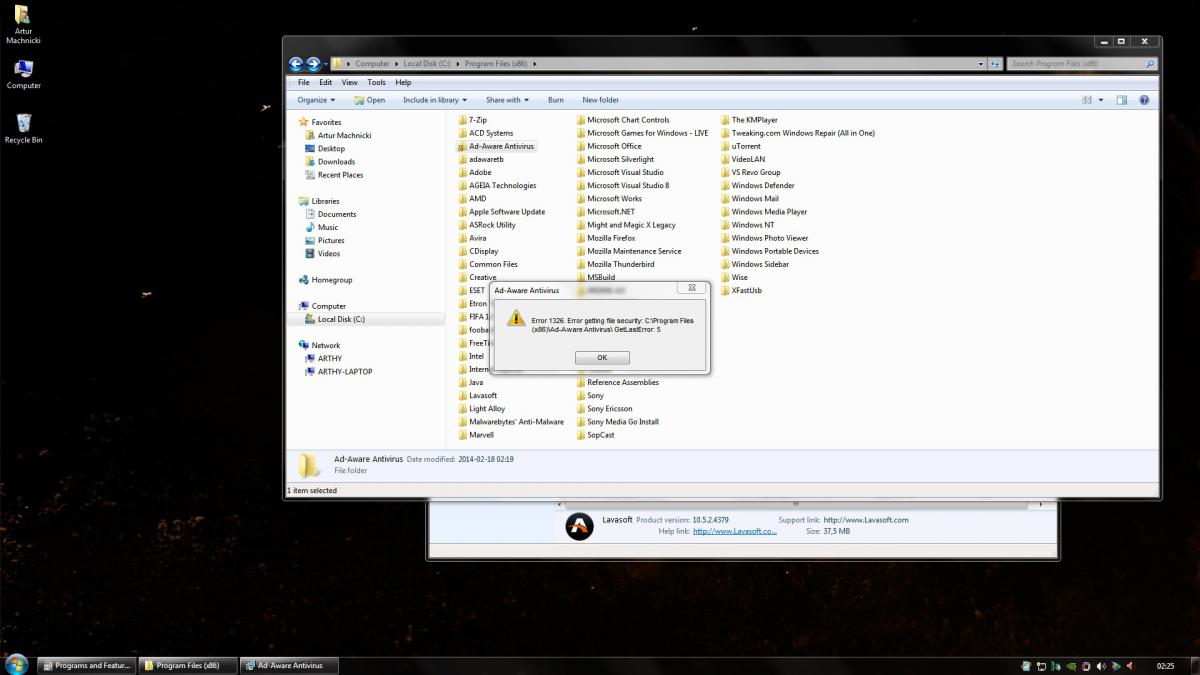Click the change view icon in toolbar
Screen dimensions: 1200x675
pos(1087,100)
